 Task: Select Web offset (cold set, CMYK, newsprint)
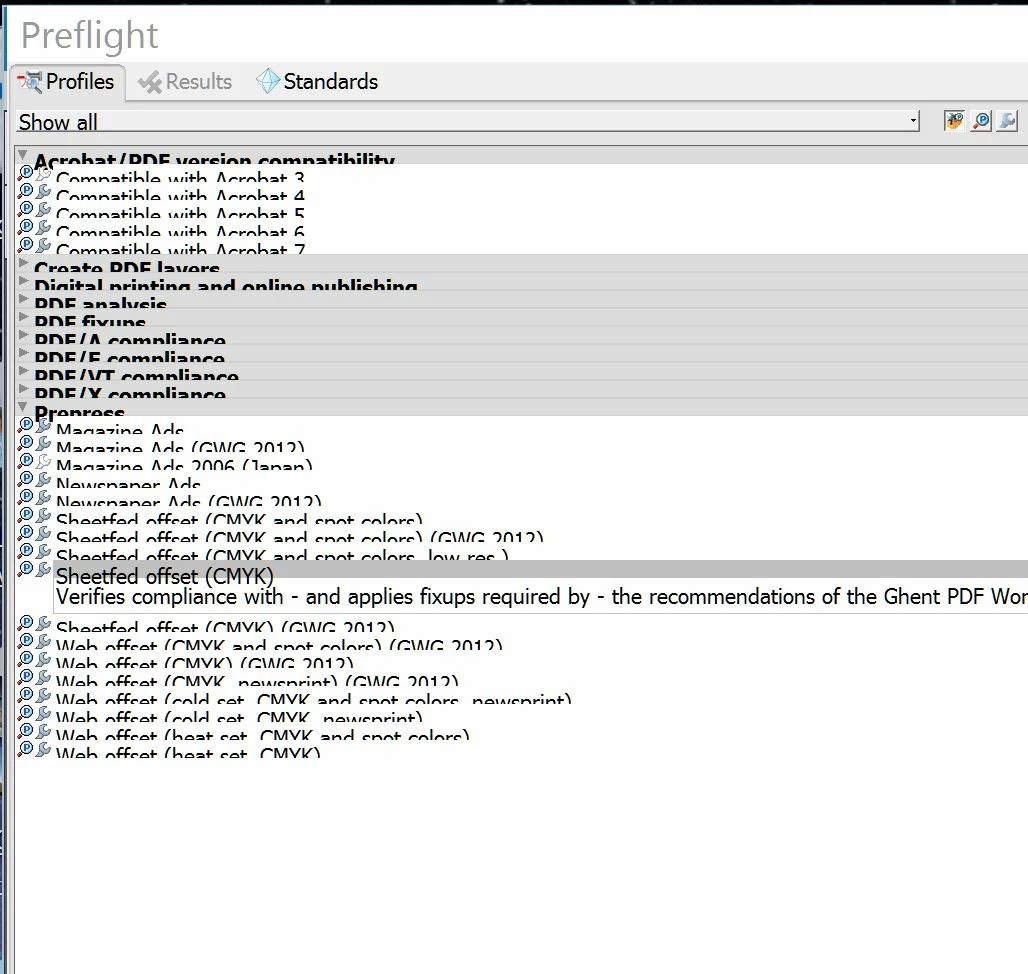[x=239, y=716]
